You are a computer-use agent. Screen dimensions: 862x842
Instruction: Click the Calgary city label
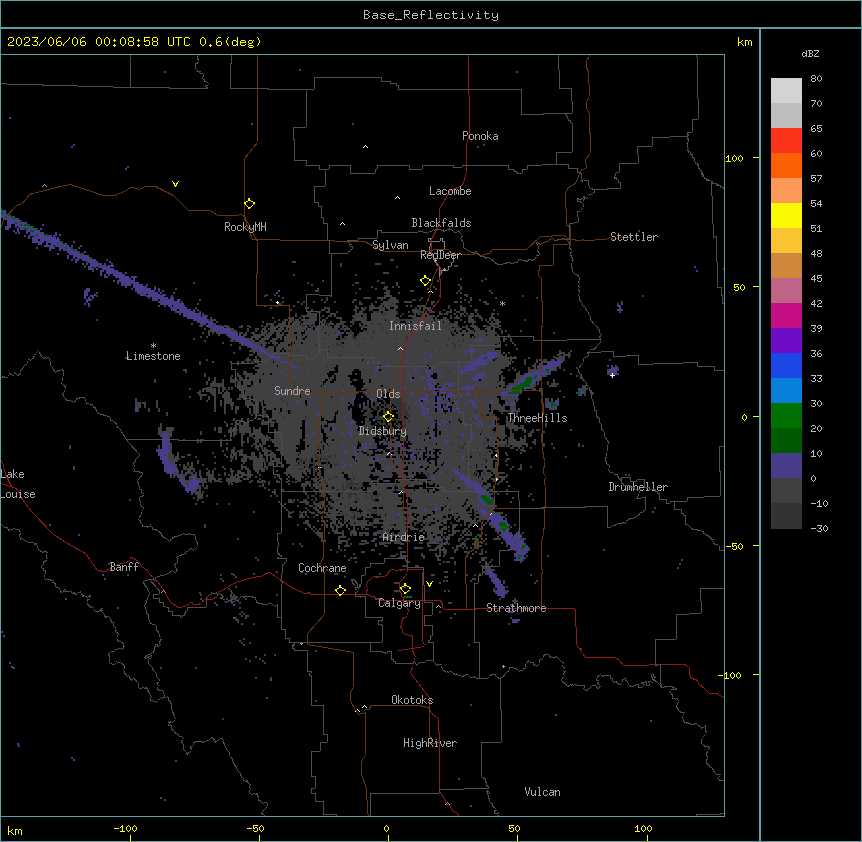pyautogui.click(x=399, y=603)
